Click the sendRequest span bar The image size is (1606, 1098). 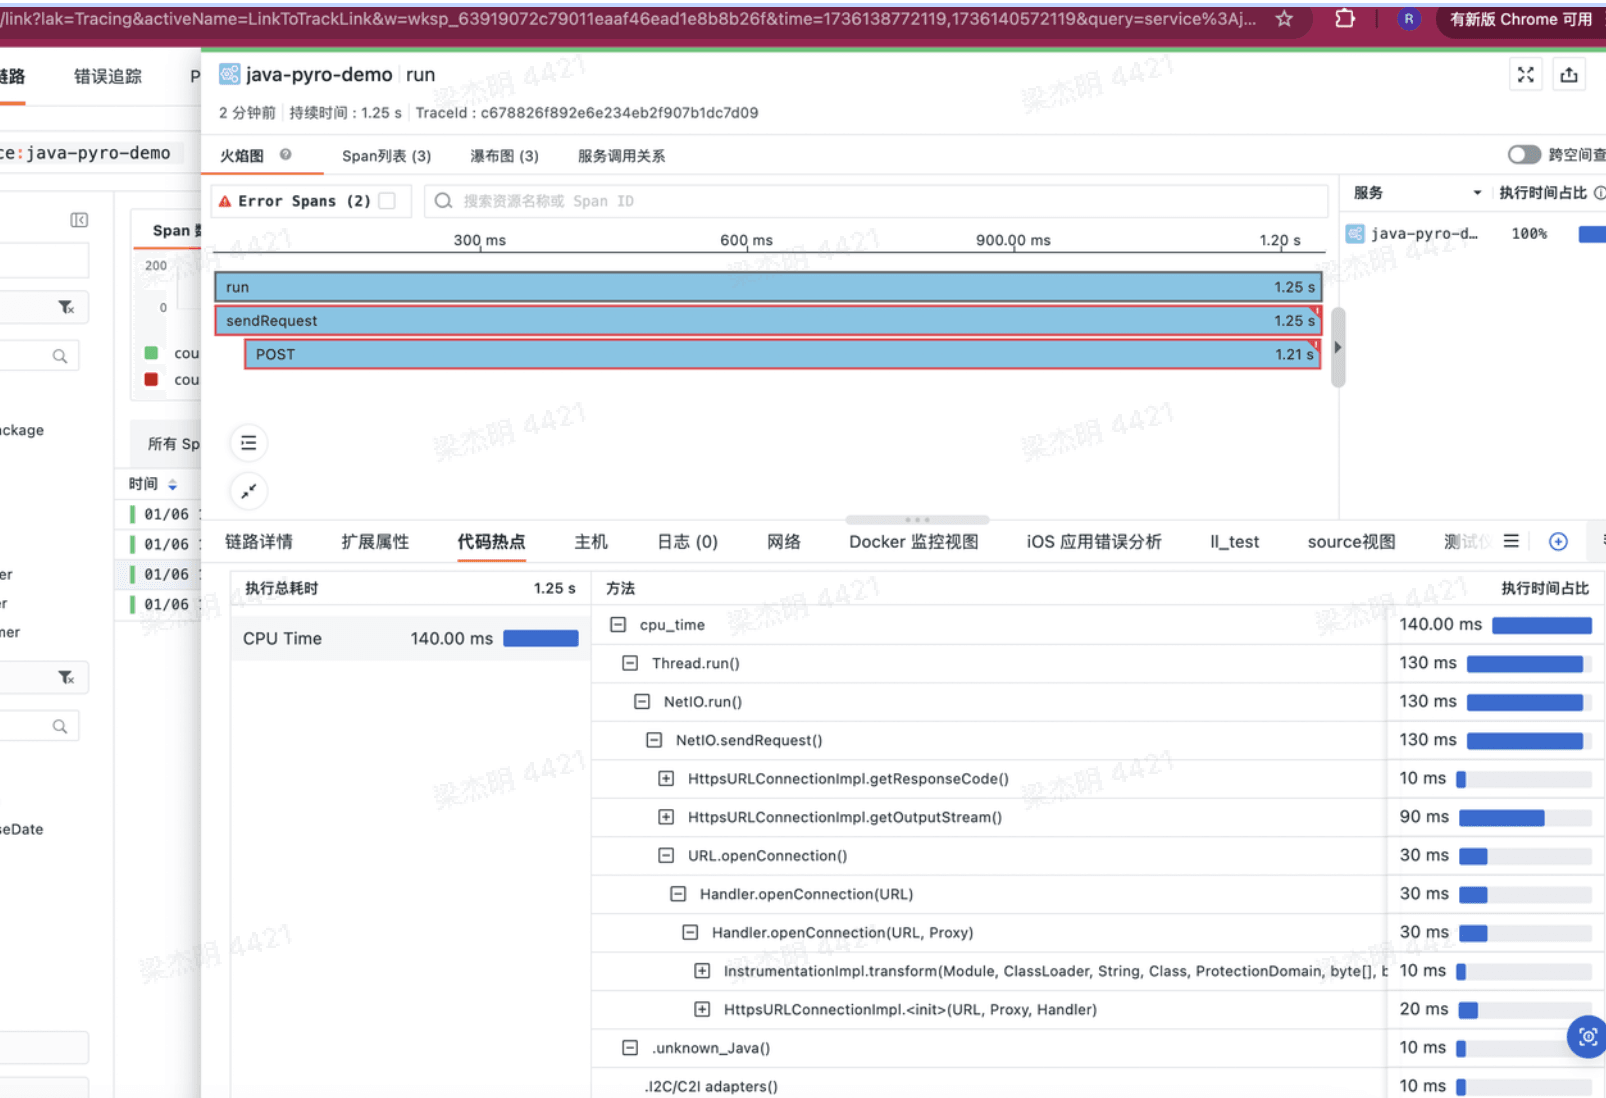tap(767, 321)
